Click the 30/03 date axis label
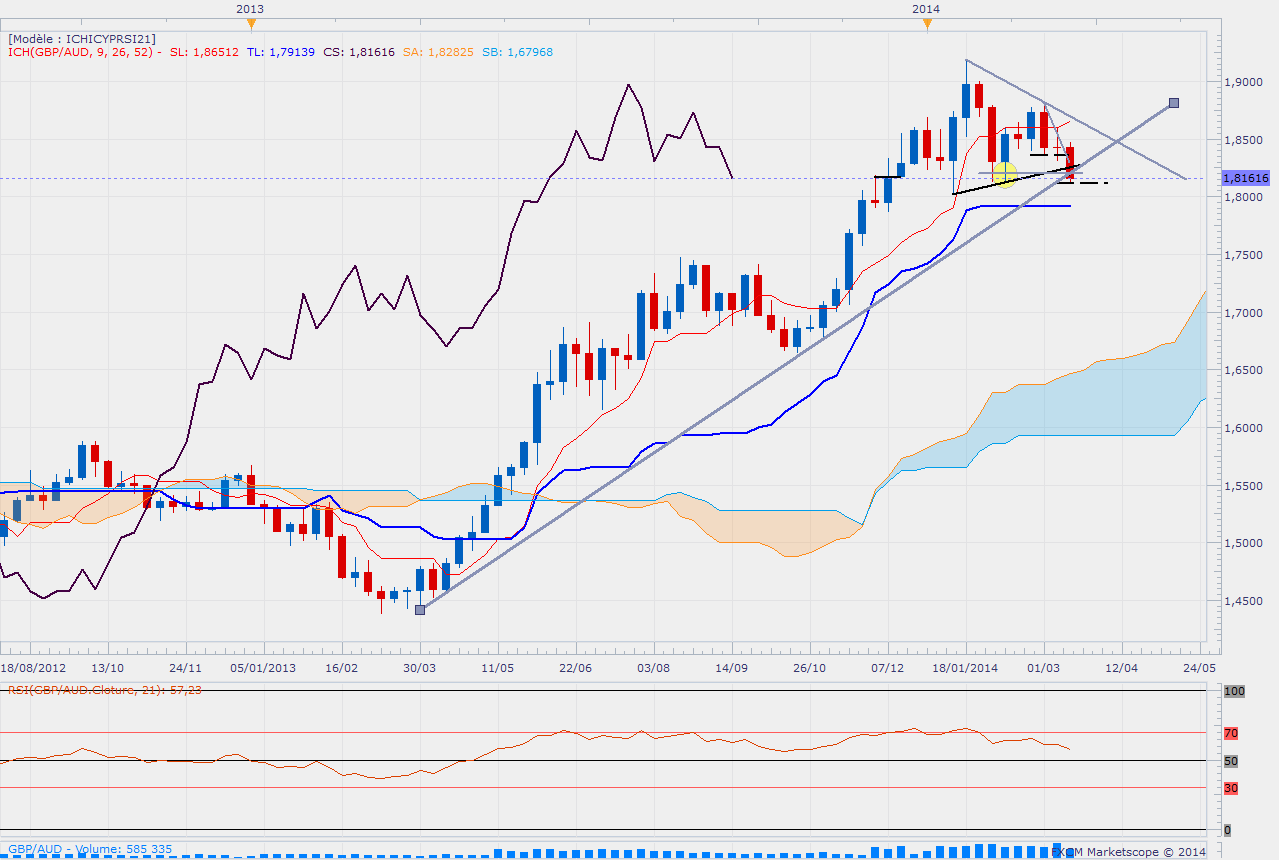Screen dimensions: 1279x860 click(420, 666)
